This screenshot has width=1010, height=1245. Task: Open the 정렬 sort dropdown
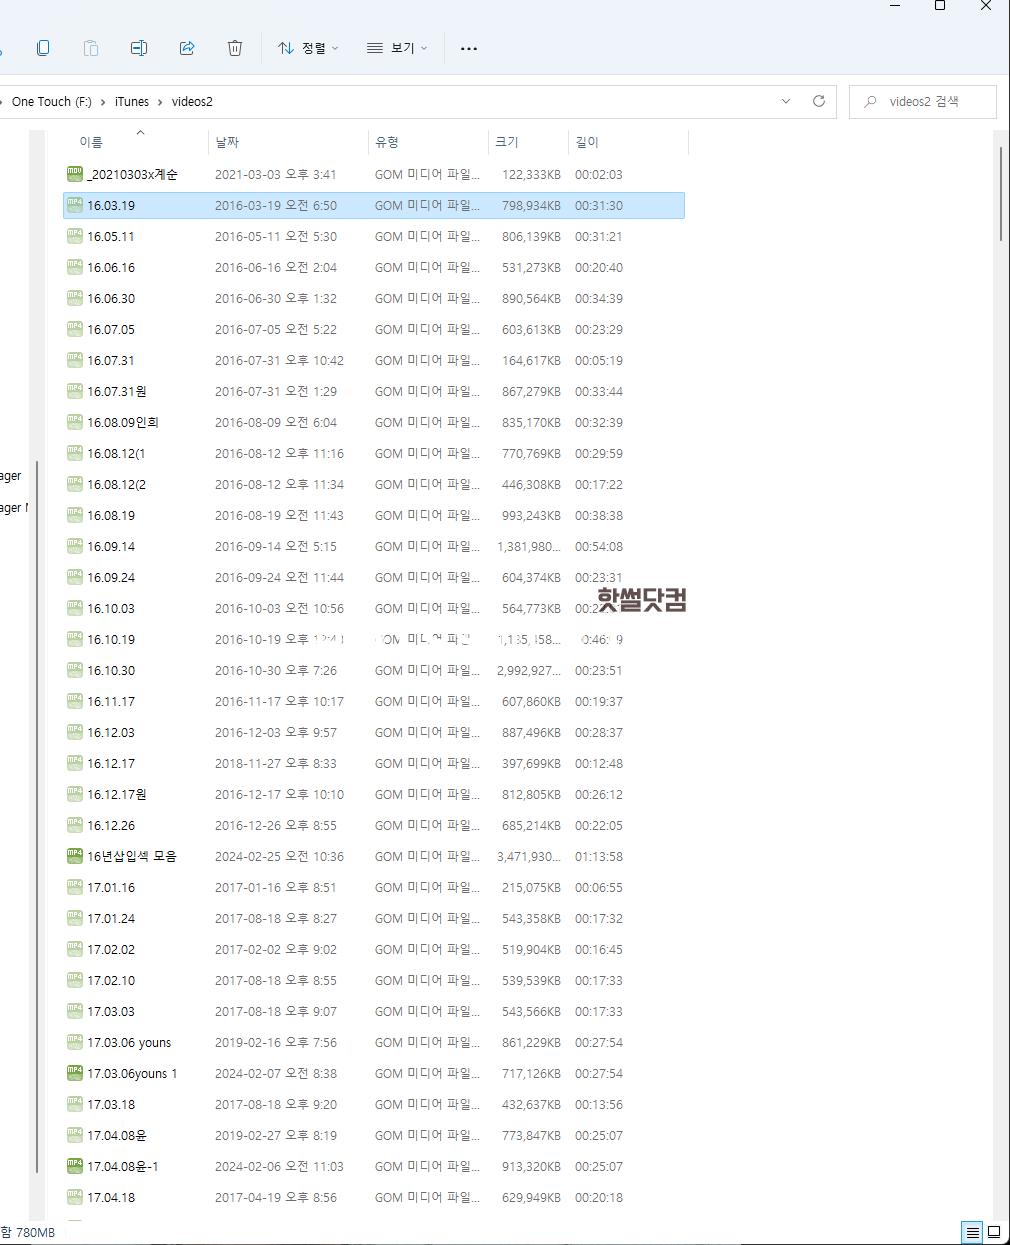tap(308, 48)
